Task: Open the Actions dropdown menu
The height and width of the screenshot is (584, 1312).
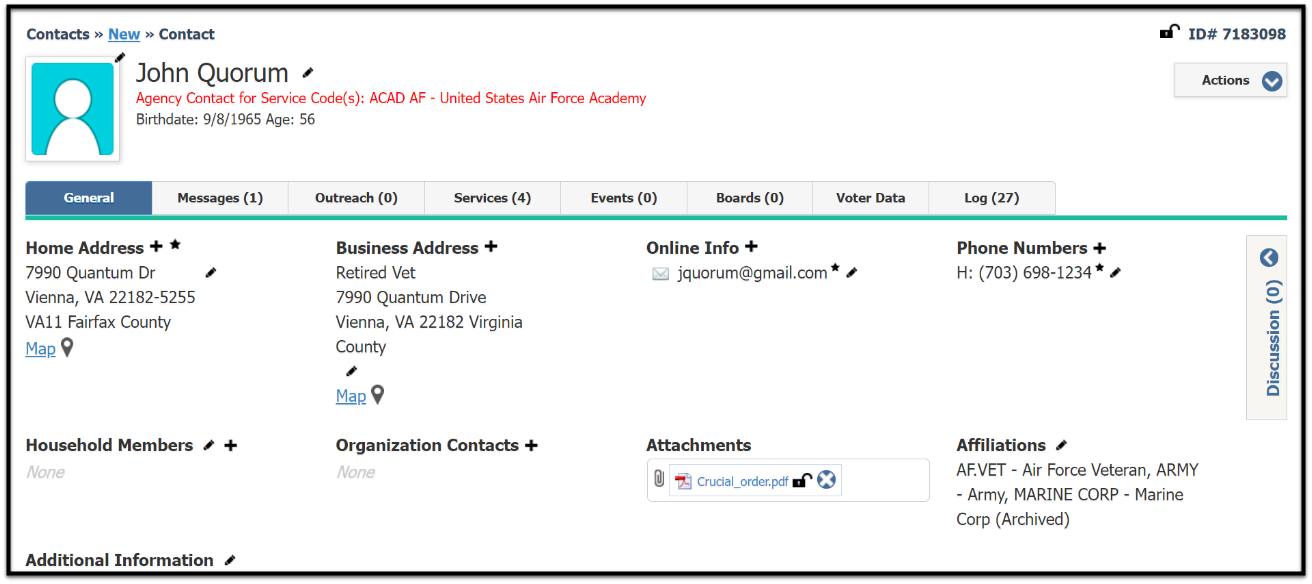Action: (1230, 81)
